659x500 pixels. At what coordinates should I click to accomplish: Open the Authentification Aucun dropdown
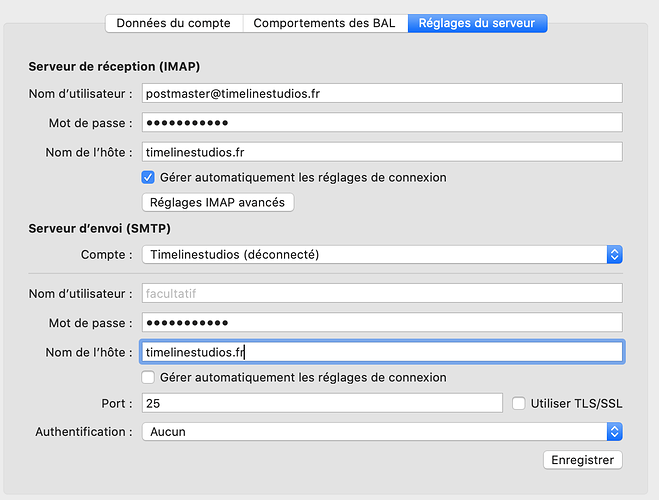tap(382, 432)
